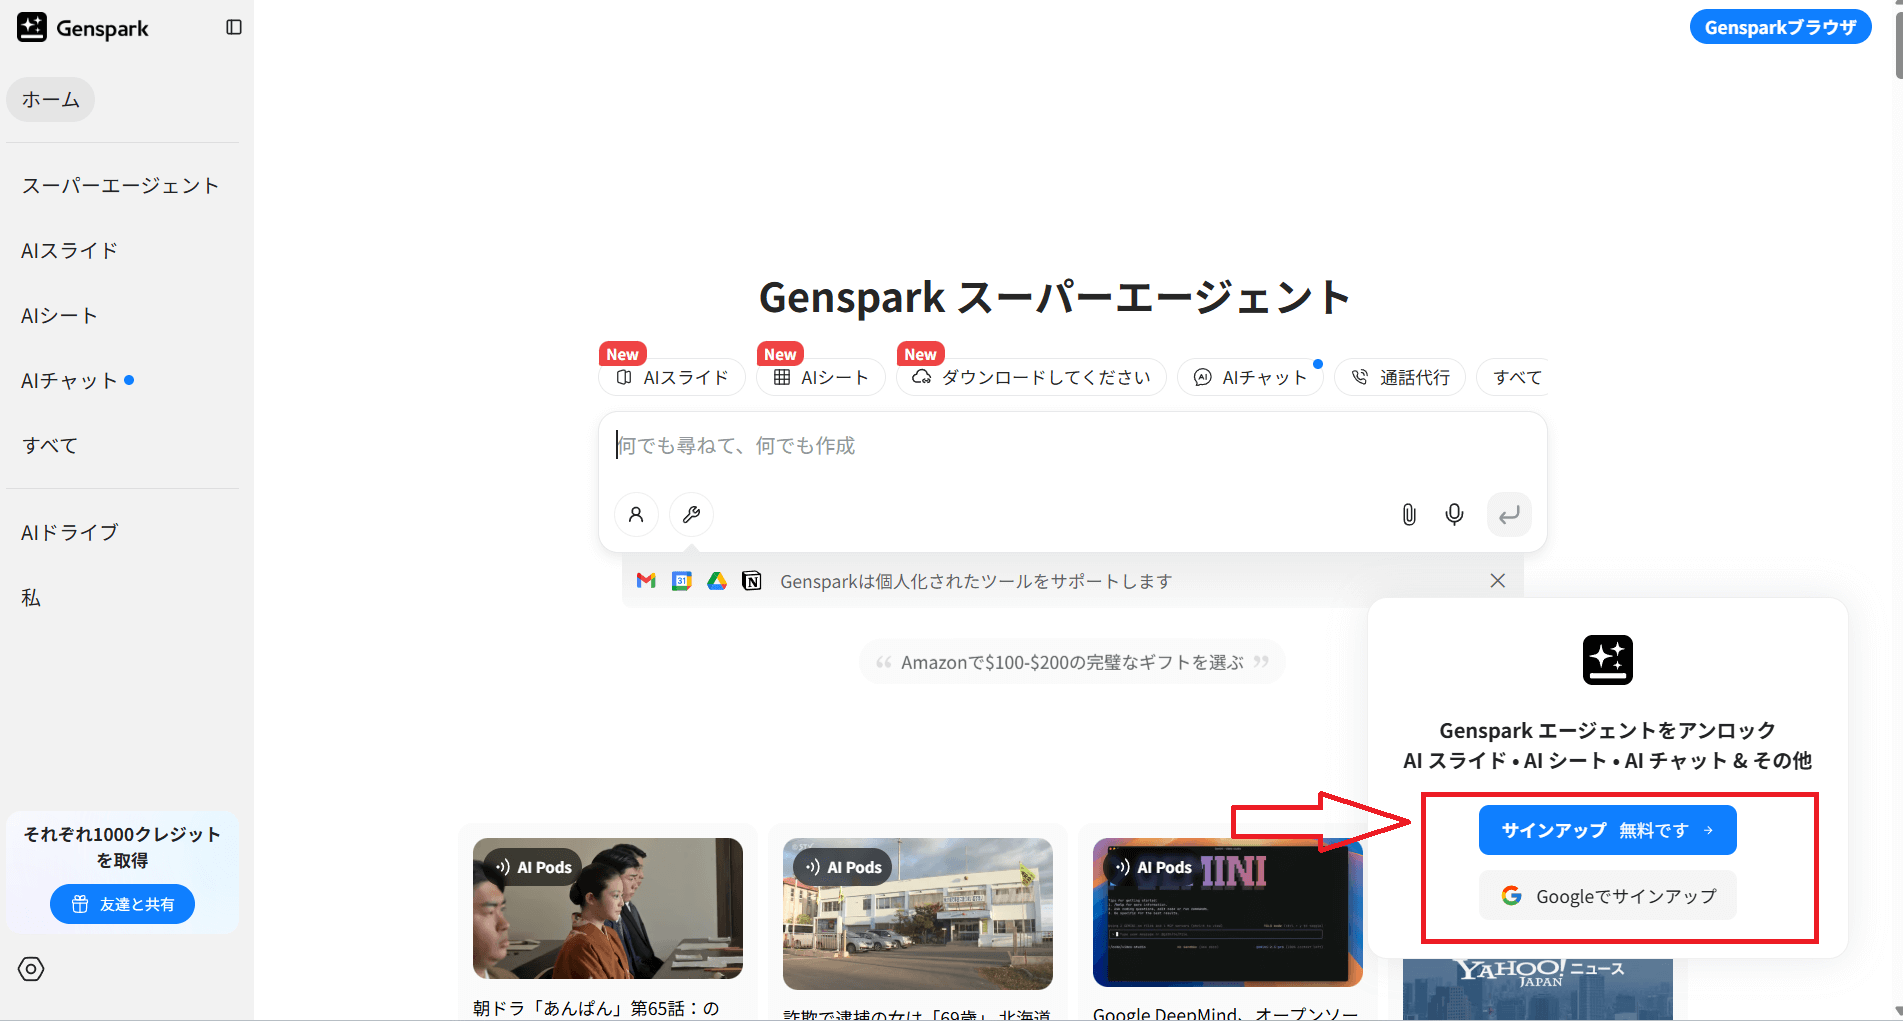Click the 通話代行 chip
Viewport: 1903px width, 1021px height.
click(1400, 377)
